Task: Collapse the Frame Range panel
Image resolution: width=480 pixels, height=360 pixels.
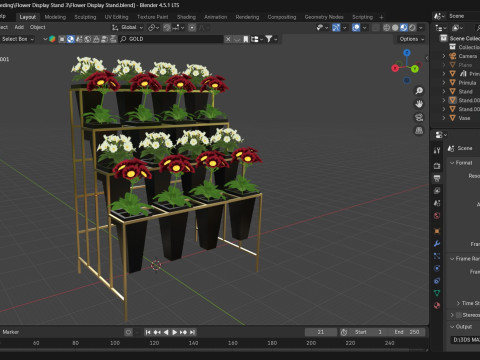Action: click(x=452, y=259)
